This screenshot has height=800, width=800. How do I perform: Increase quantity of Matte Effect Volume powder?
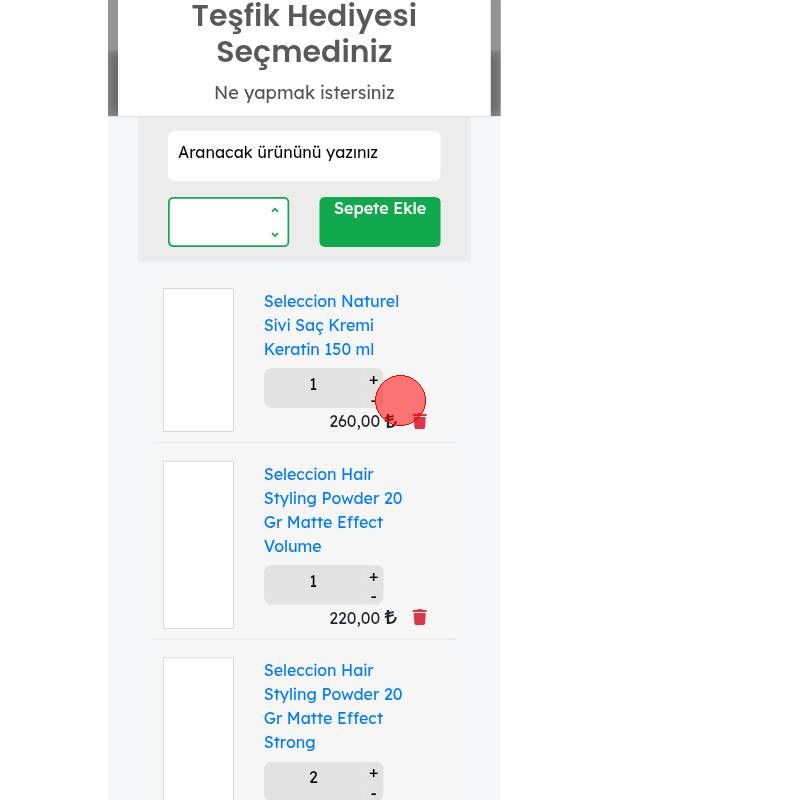(374, 577)
